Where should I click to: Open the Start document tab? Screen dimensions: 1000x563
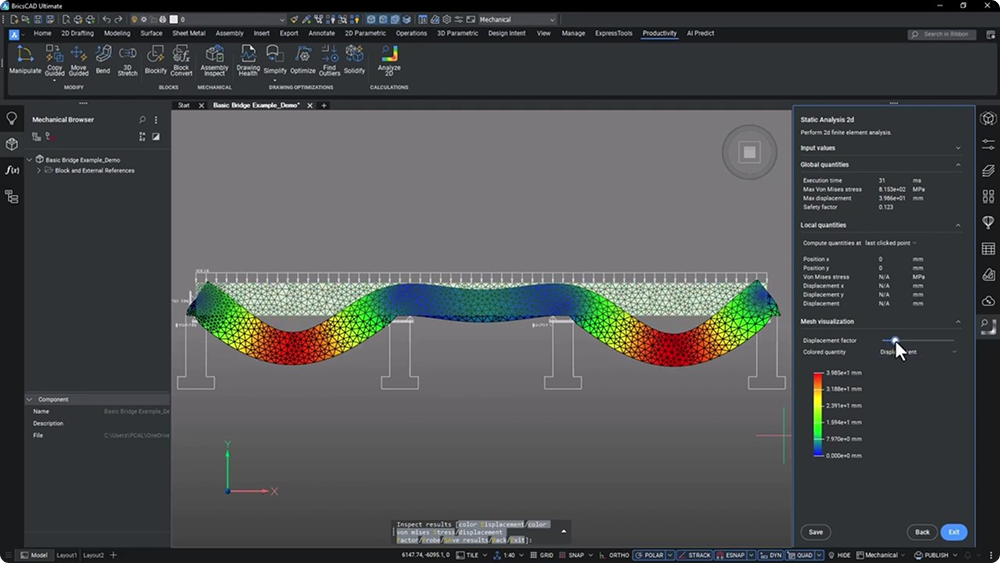(x=184, y=105)
